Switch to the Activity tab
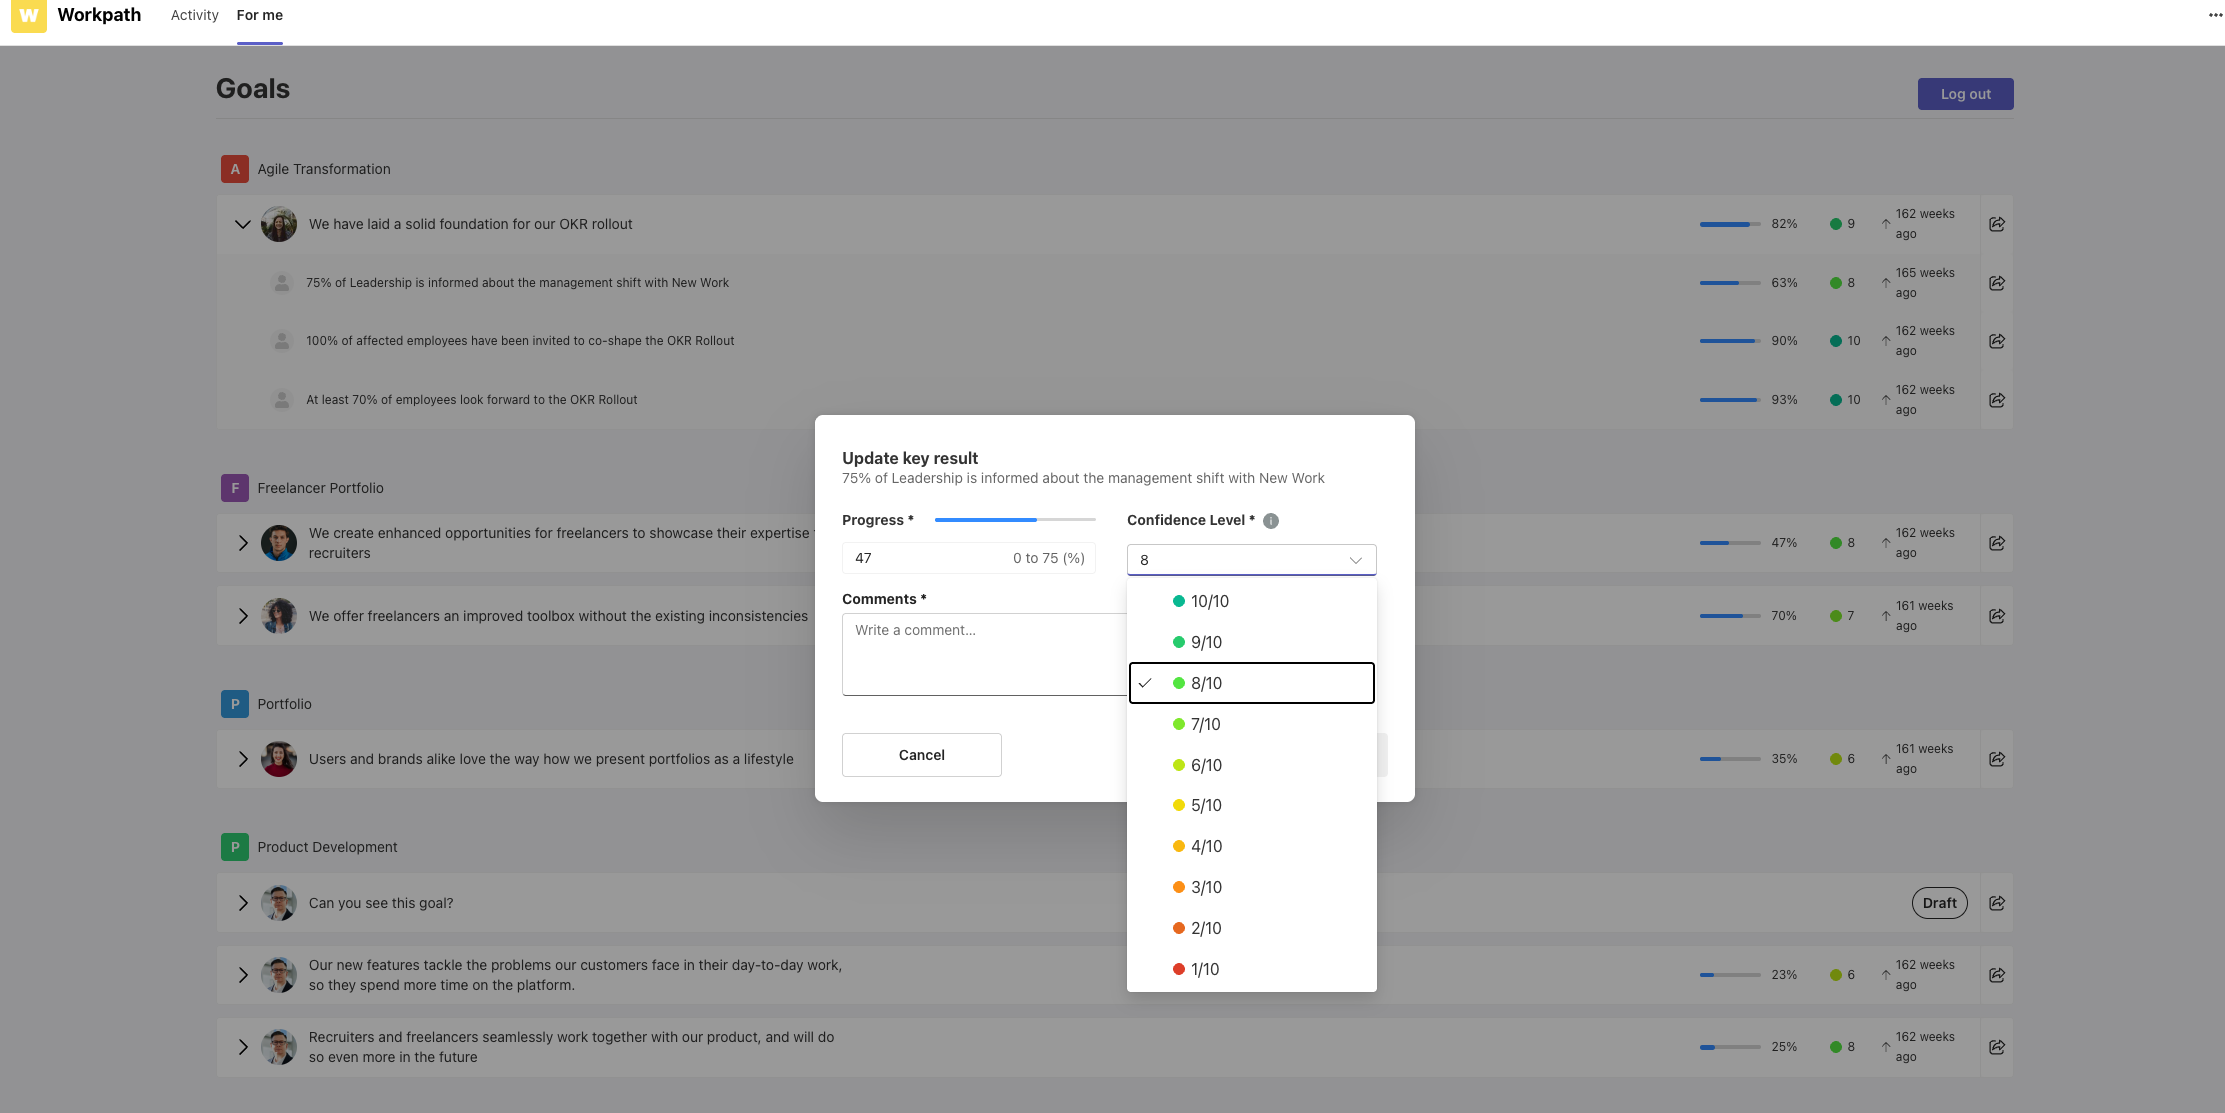This screenshot has height=1113, width=2225. click(x=194, y=15)
